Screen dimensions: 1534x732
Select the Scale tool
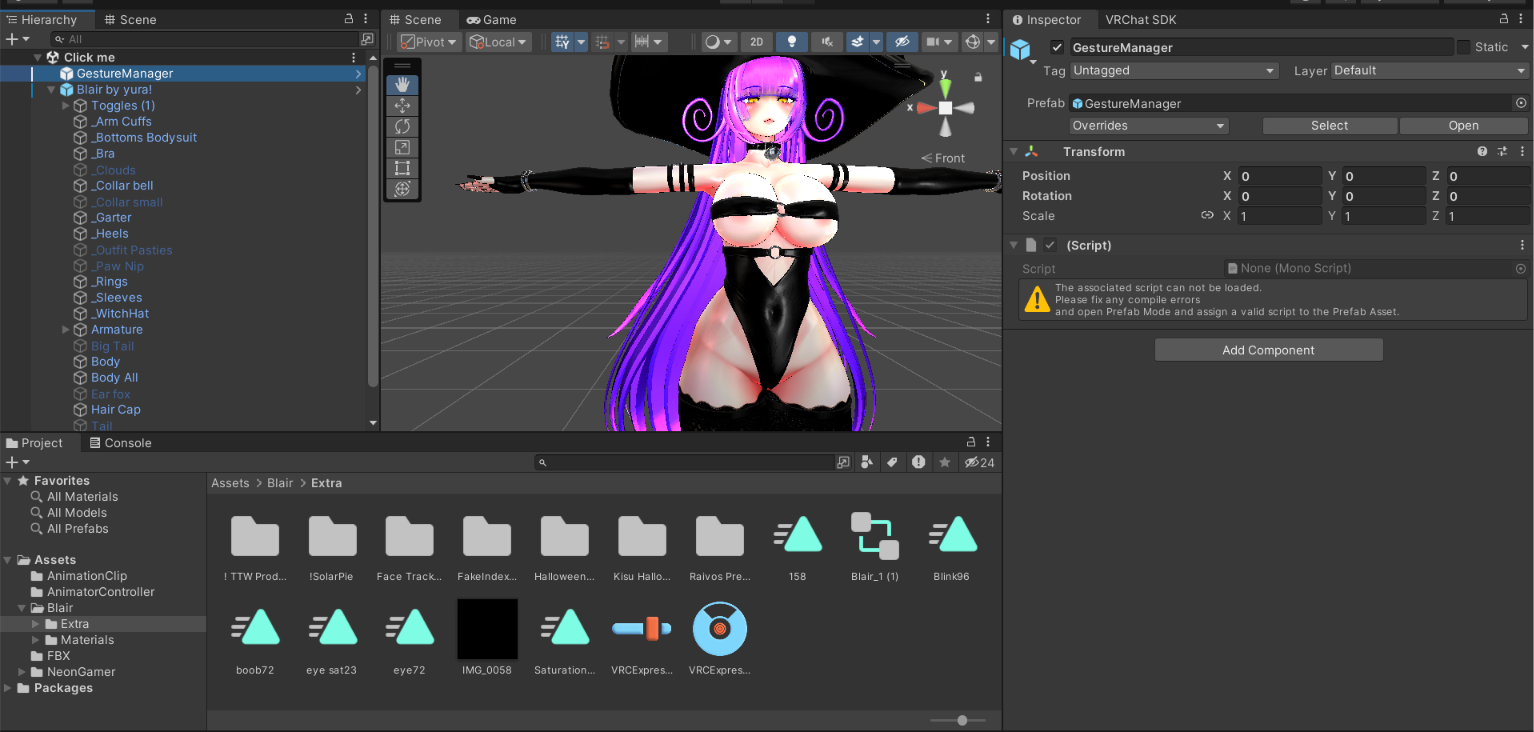[x=402, y=147]
